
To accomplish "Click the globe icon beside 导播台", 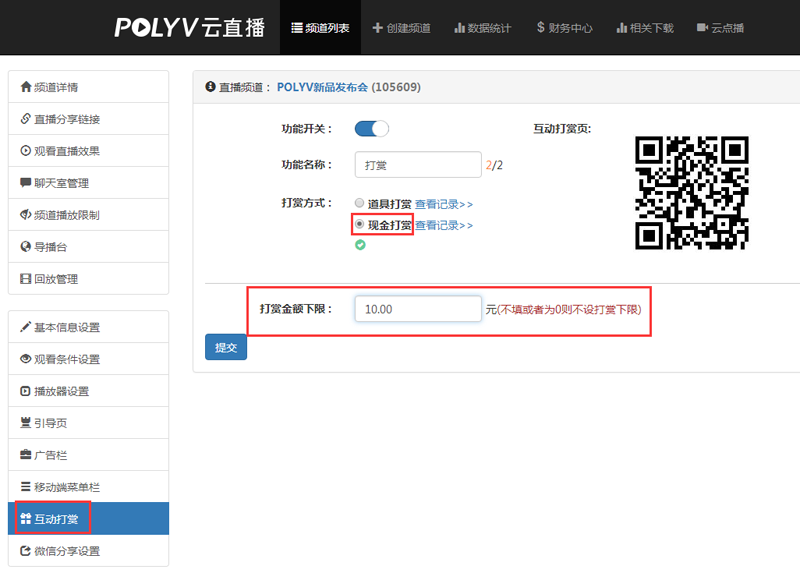I will tap(26, 247).
